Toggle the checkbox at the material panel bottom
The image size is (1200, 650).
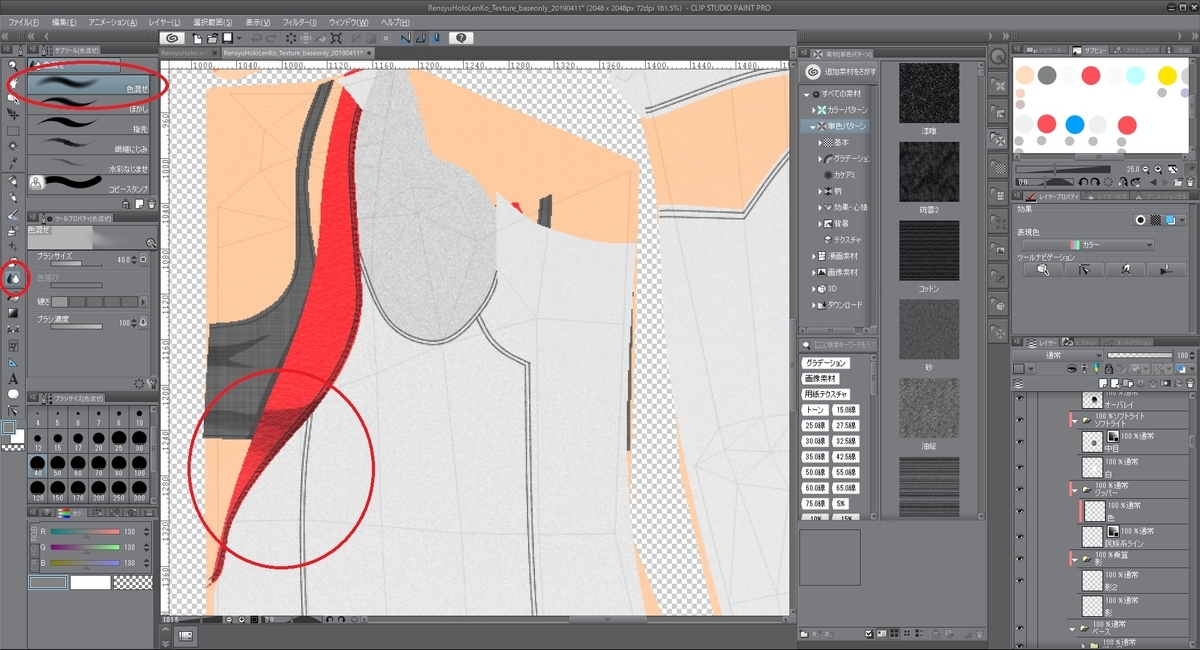pos(868,634)
